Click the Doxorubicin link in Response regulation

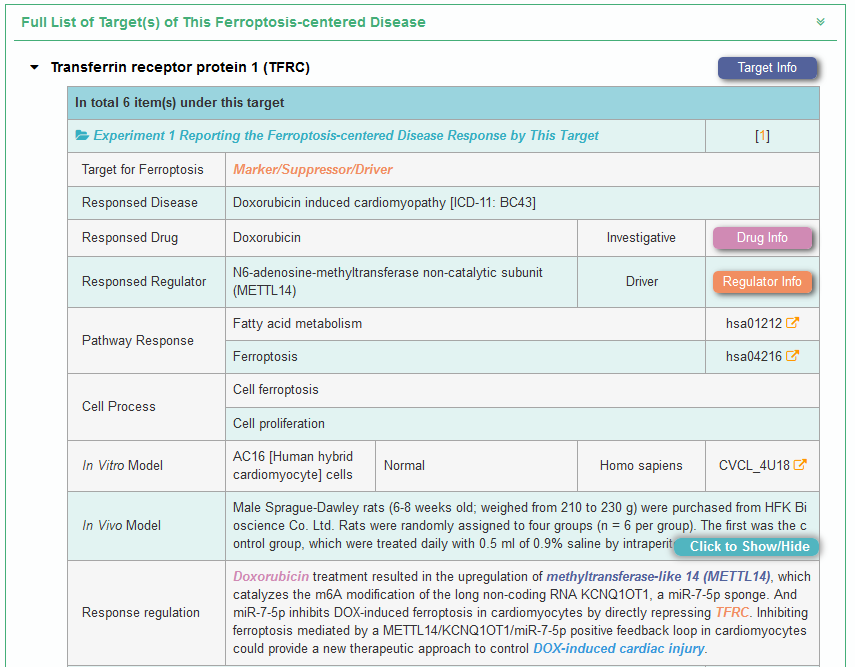(271, 577)
